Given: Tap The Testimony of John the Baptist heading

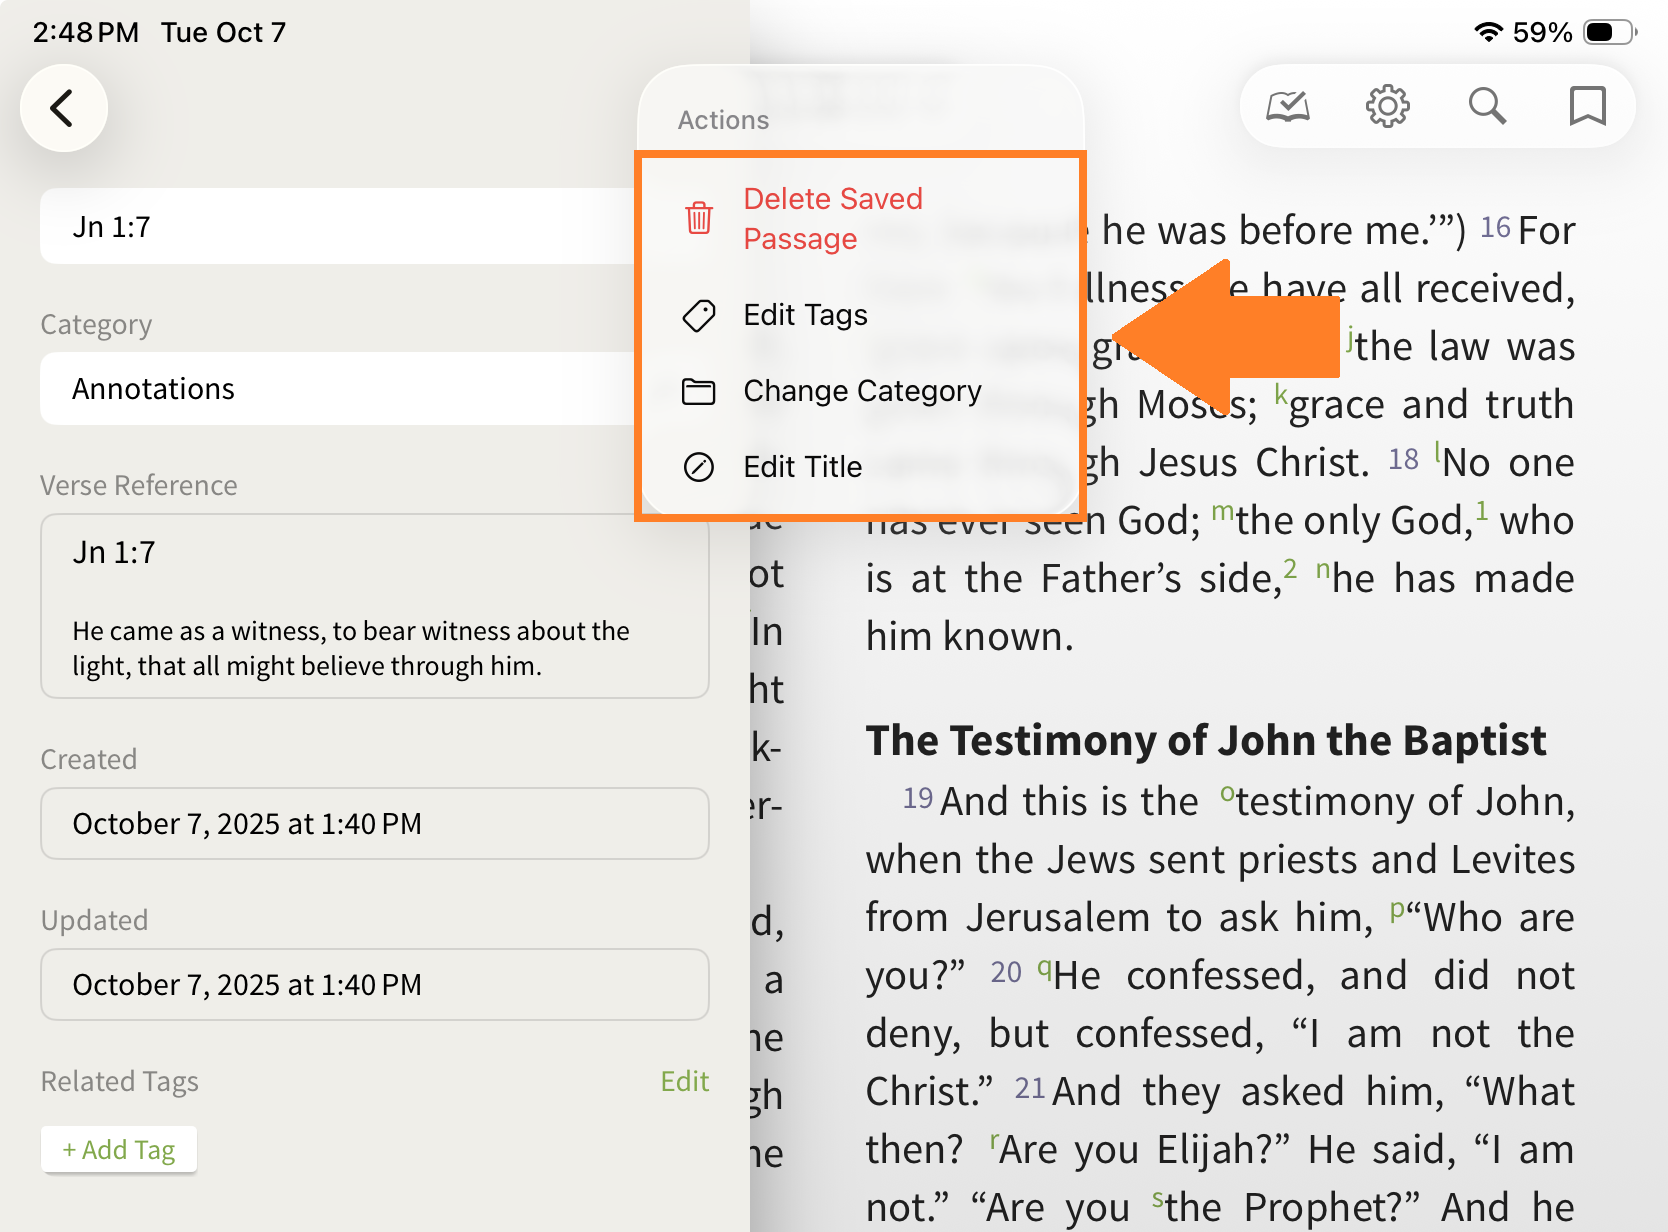Looking at the screenshot, I should point(1205,741).
